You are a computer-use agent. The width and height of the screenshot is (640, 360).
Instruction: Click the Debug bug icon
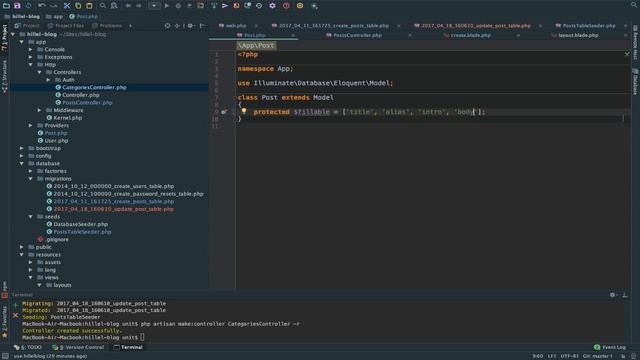pos(178,6)
